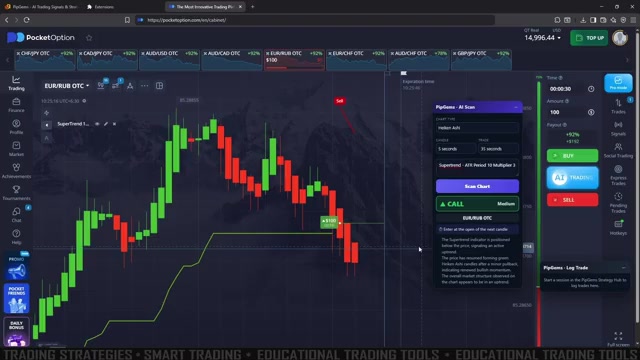Open the Promo megaphone banner
This screenshot has height=360, width=640.
tap(16, 267)
